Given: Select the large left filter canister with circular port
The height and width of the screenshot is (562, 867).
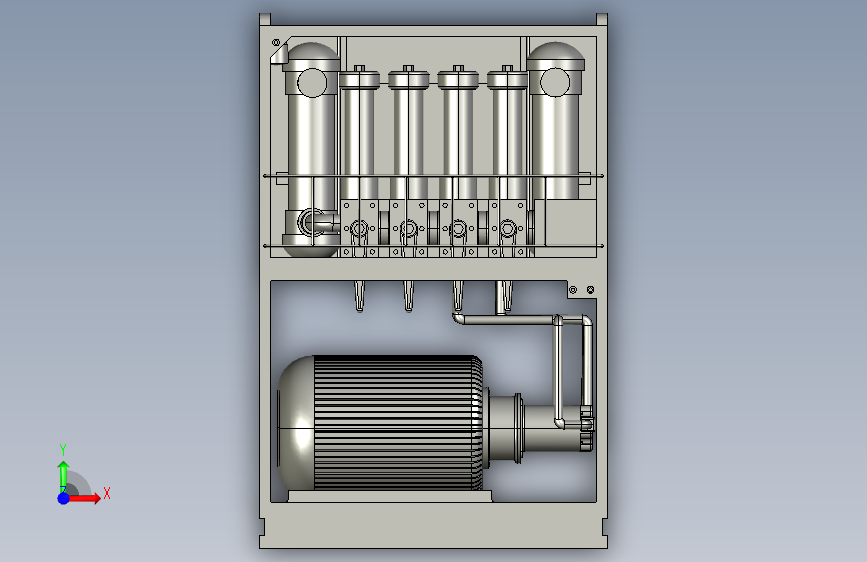Looking at the screenshot, I should pyautogui.click(x=312, y=149).
